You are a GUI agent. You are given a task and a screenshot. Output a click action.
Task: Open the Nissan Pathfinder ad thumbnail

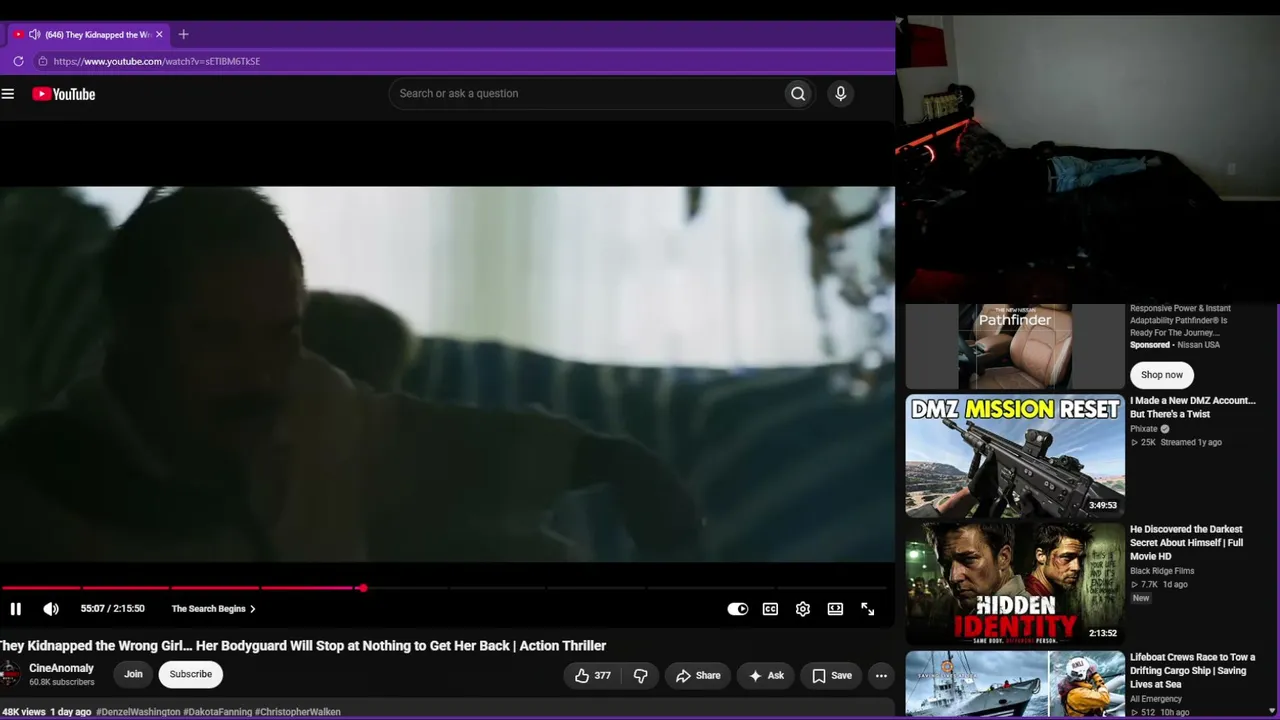[x=1015, y=346]
